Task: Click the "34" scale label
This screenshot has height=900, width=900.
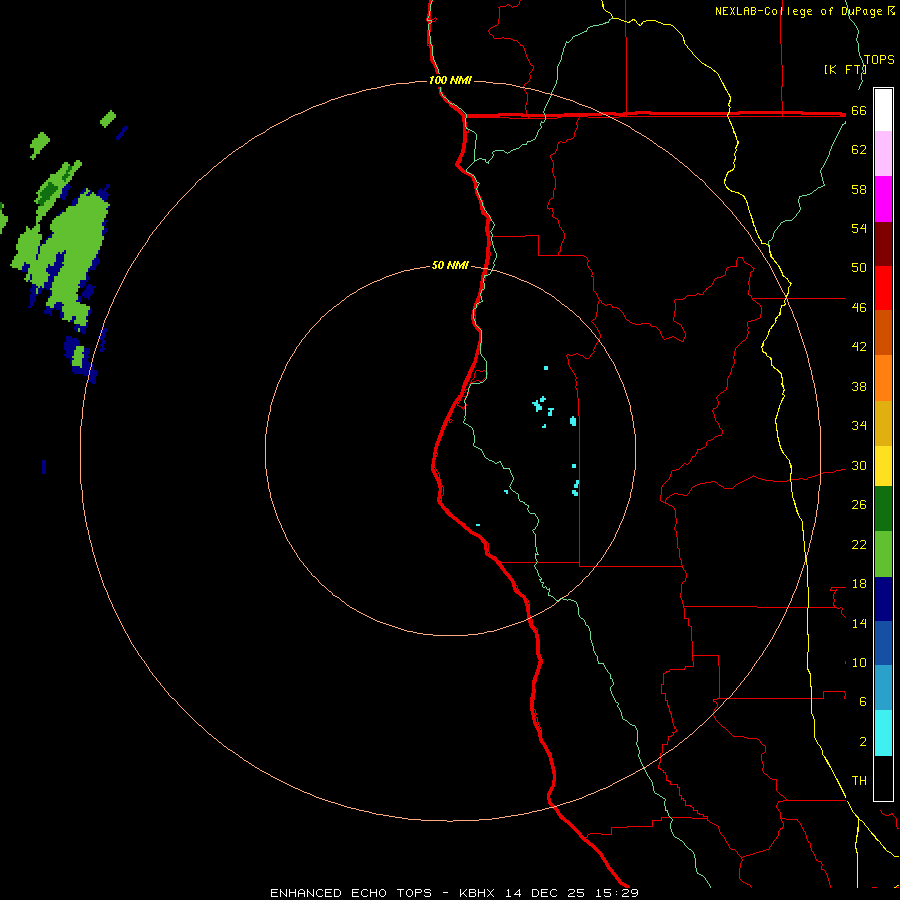Action: (x=859, y=426)
